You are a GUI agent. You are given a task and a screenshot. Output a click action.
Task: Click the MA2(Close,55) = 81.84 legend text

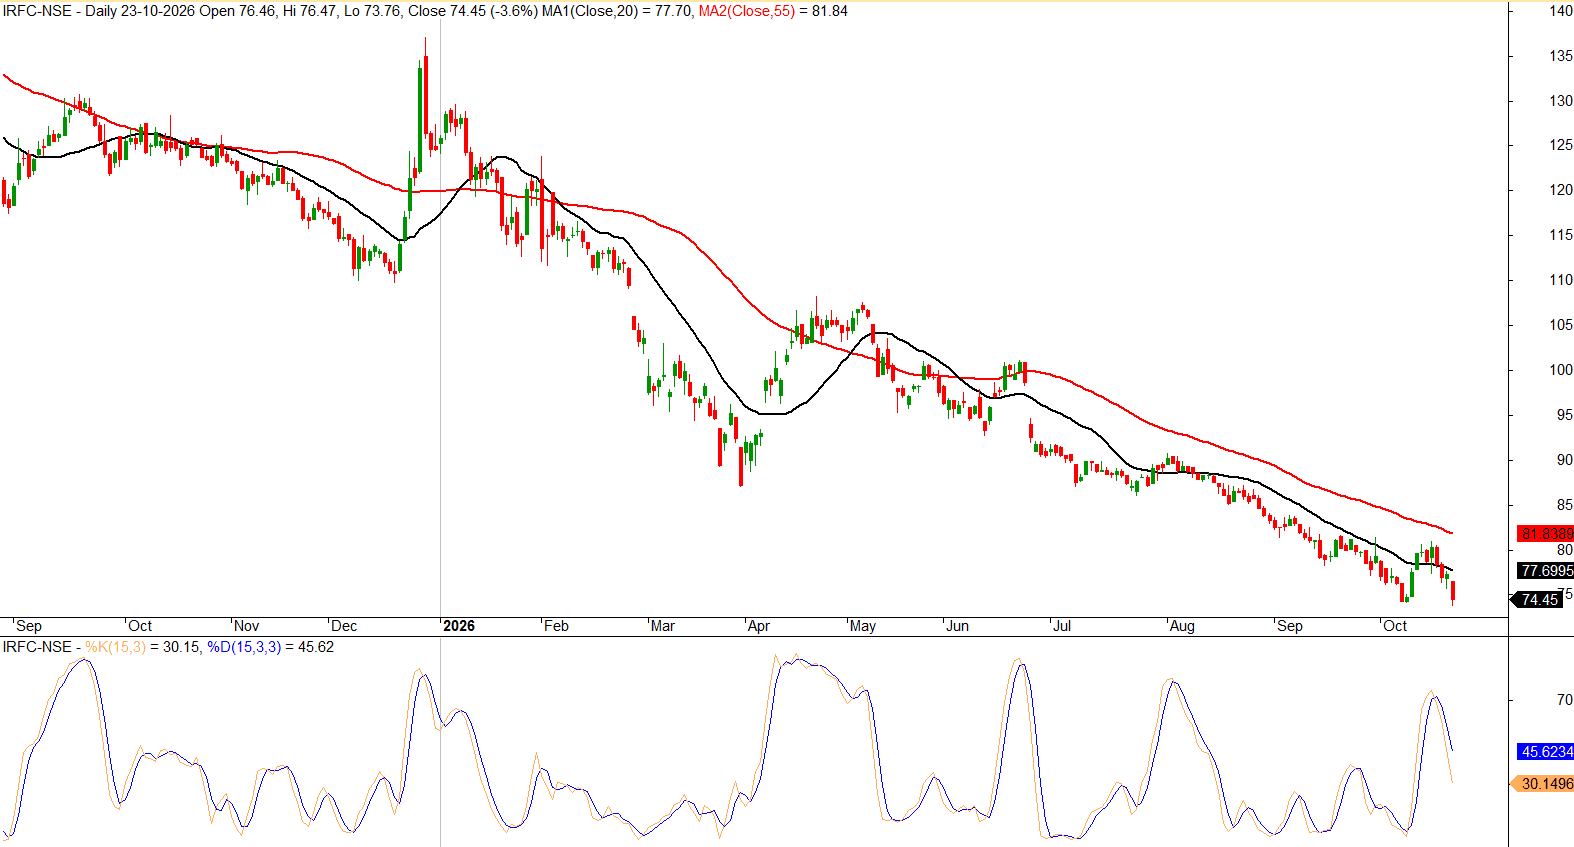773,11
